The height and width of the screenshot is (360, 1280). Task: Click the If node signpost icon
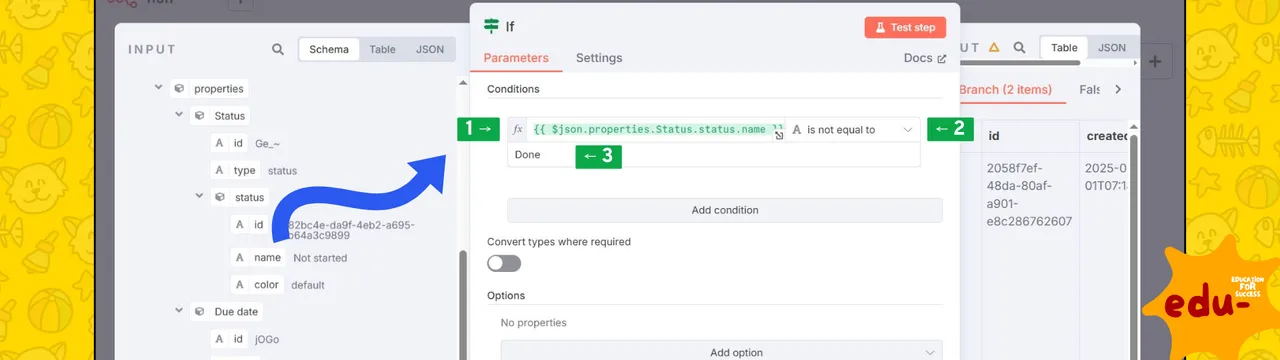[x=491, y=27]
